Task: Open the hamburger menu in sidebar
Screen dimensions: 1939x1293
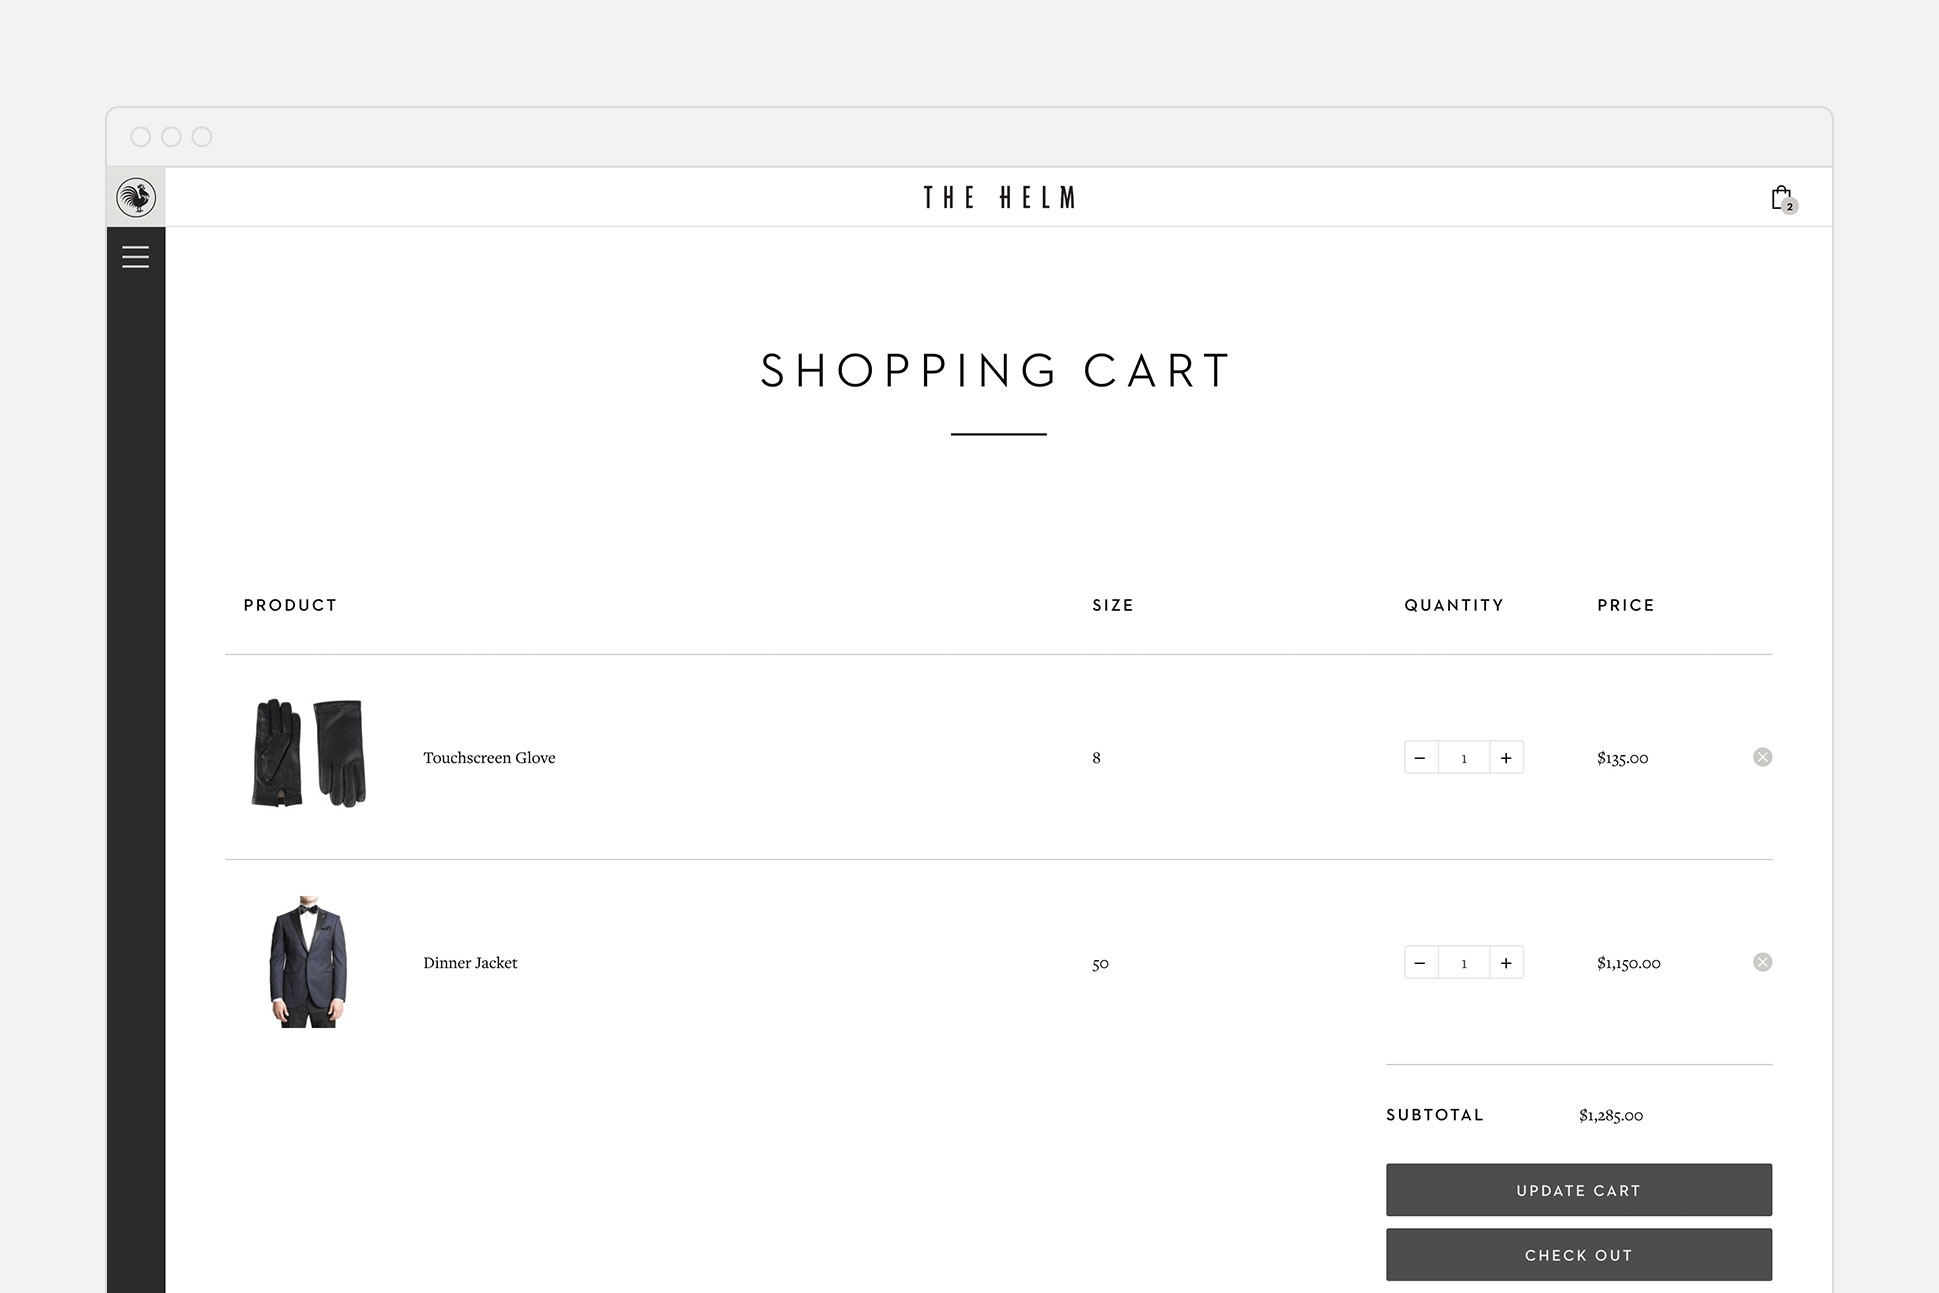Action: [136, 257]
